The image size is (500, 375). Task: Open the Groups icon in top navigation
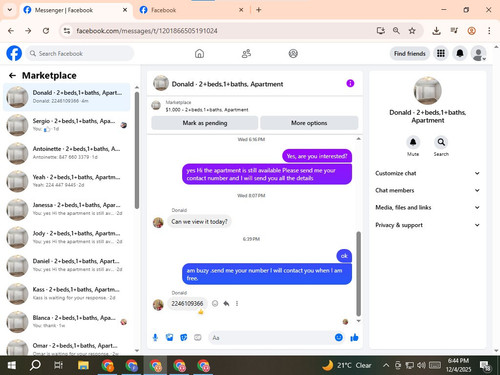[293, 53]
